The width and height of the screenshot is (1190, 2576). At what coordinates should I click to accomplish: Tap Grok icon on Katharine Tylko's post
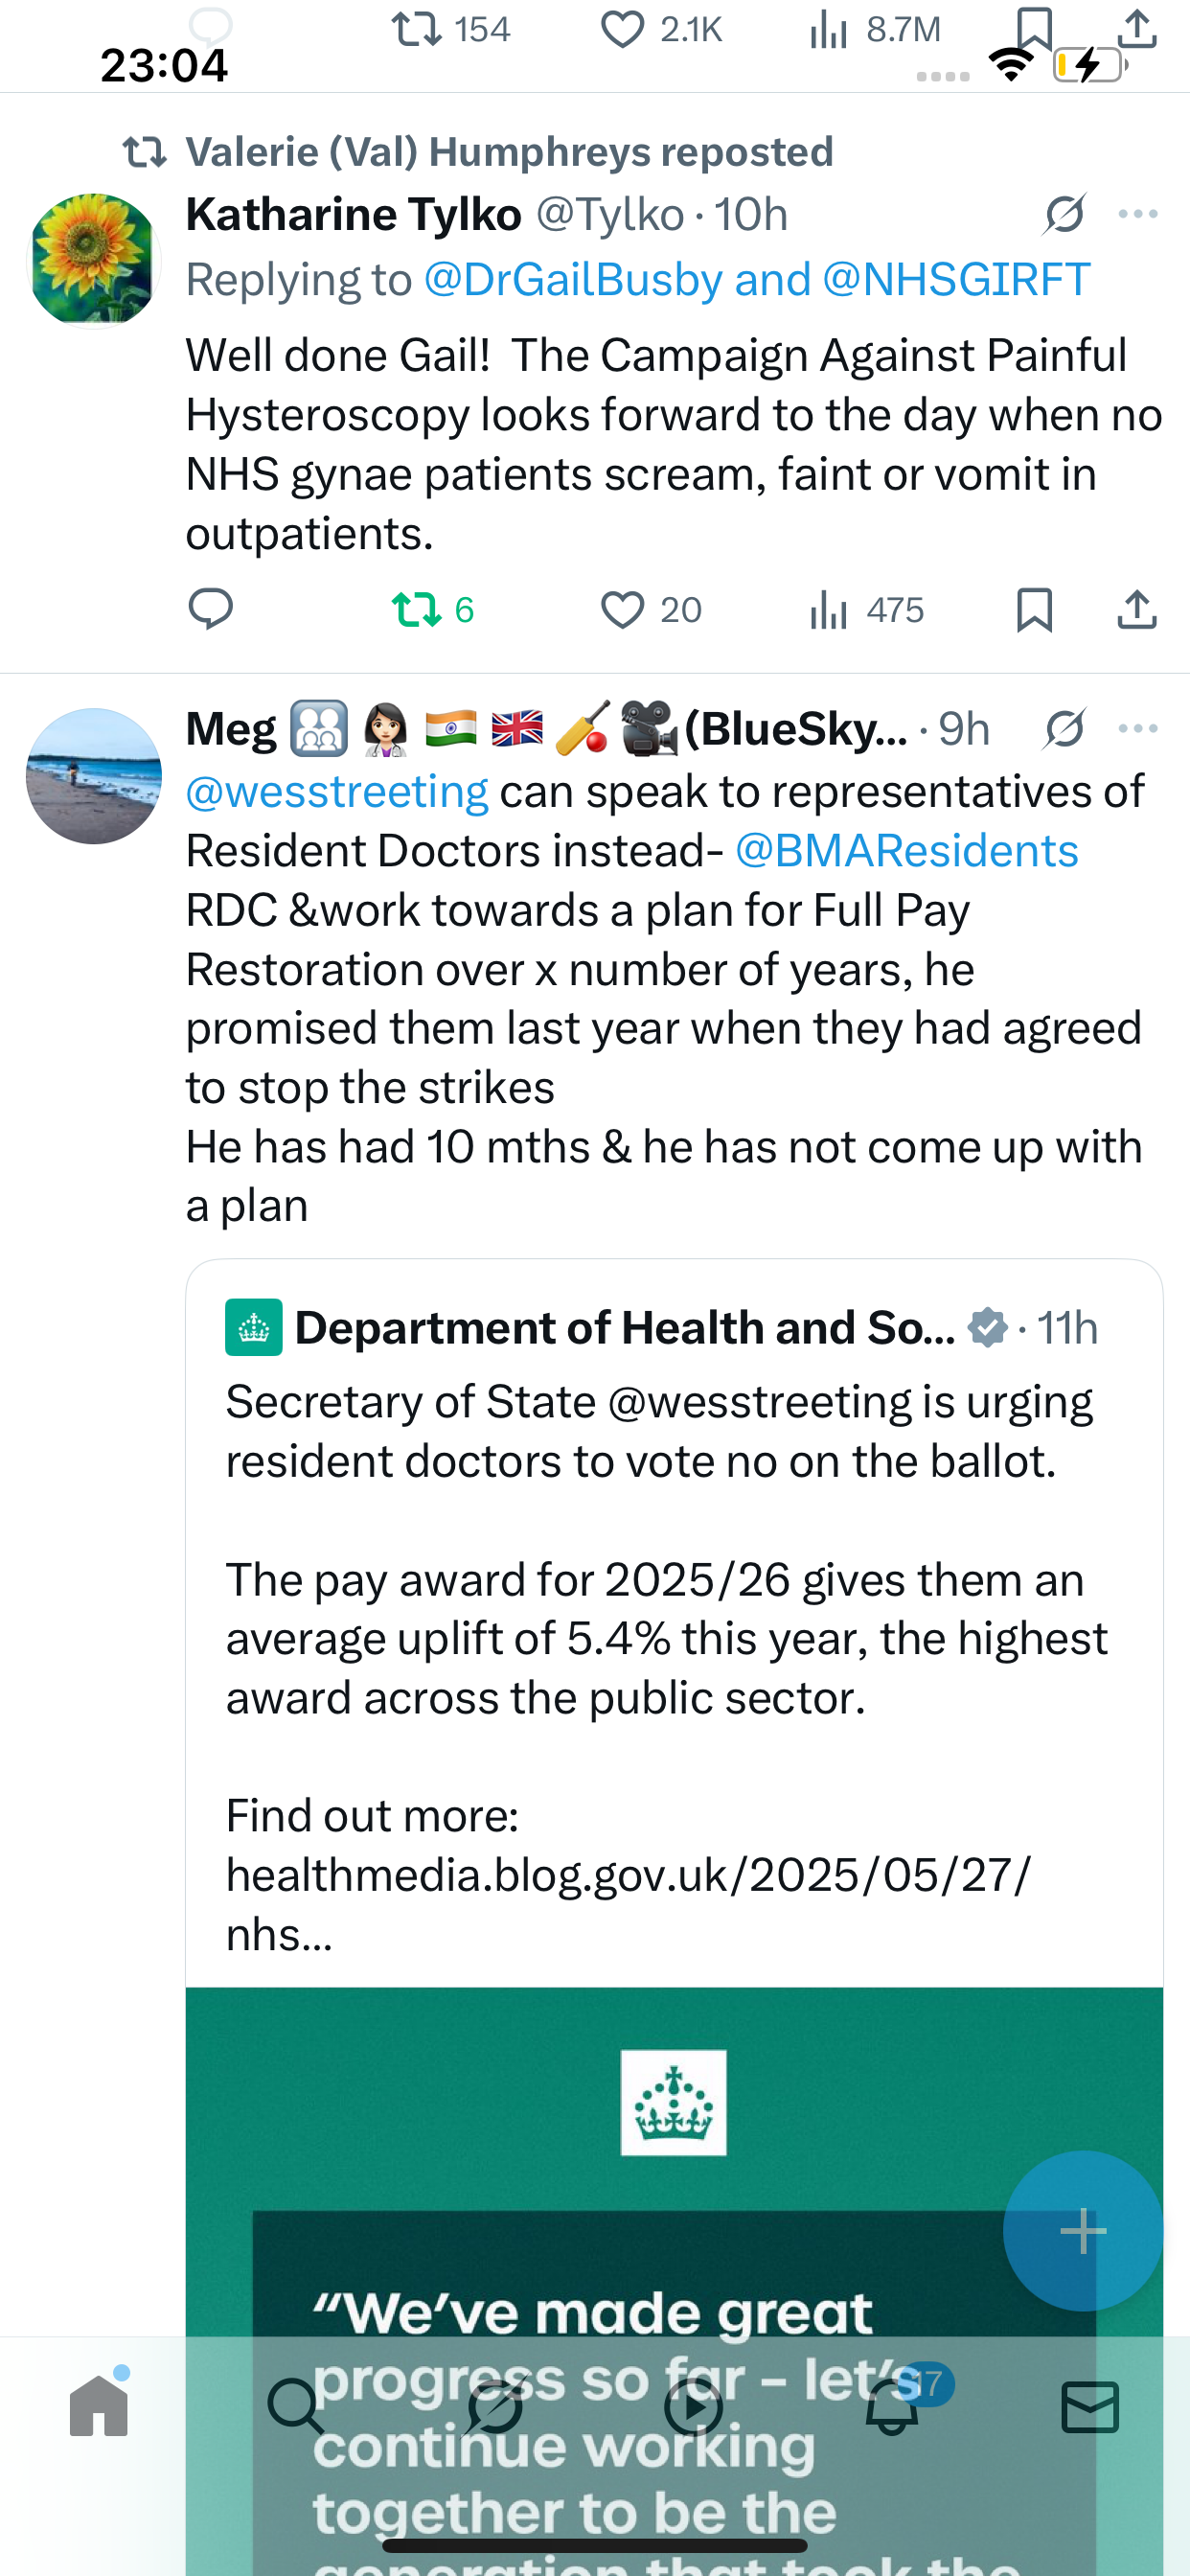coord(1065,214)
